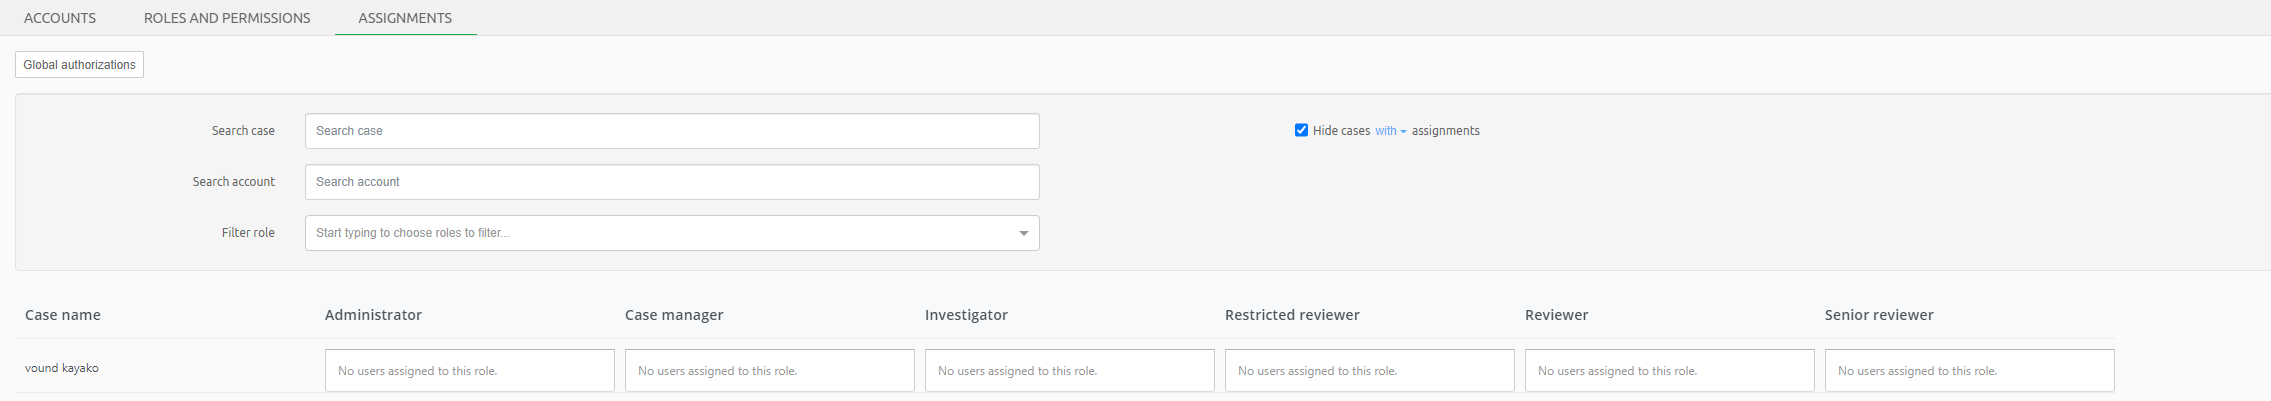Click the Case manager assignment box
The height and width of the screenshot is (401, 2271).
769,370
